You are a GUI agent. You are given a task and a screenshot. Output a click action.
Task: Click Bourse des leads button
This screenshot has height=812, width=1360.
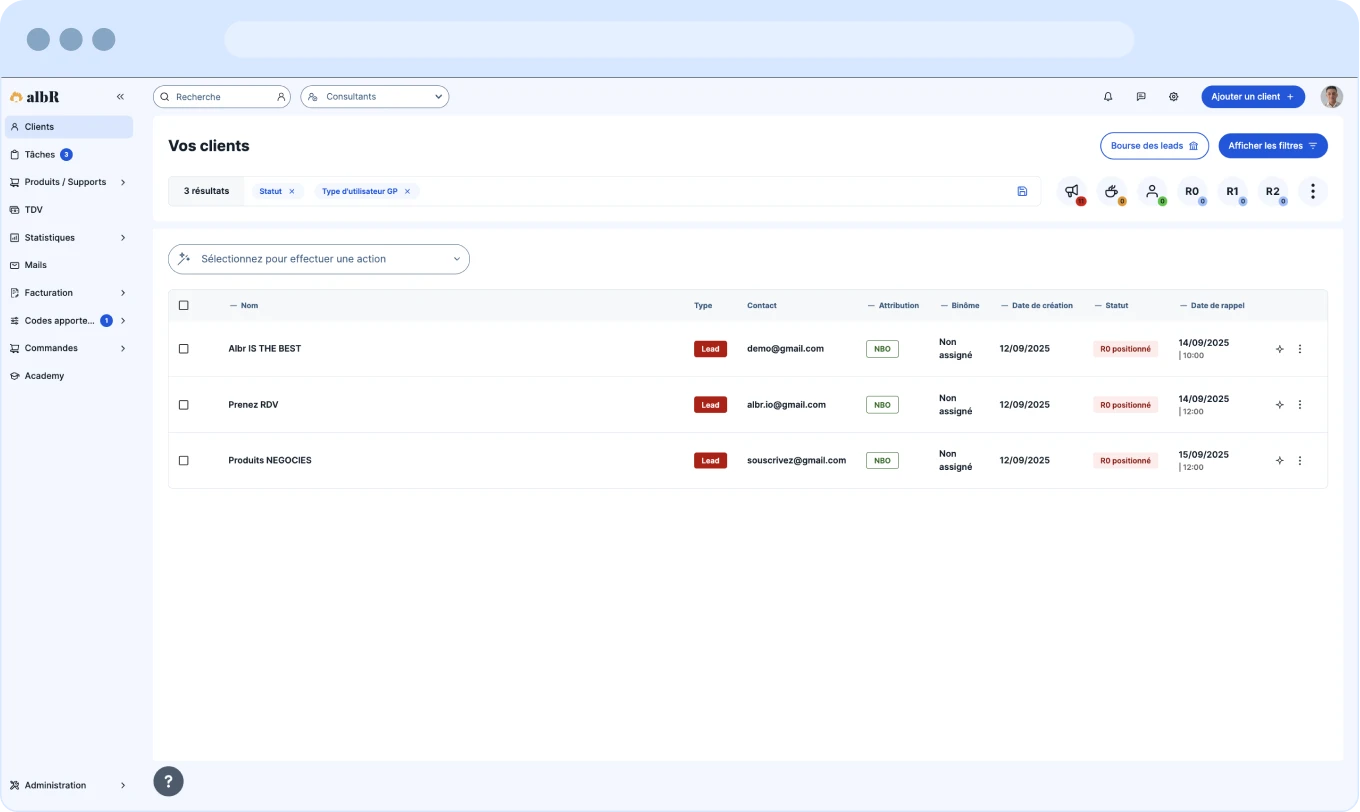[x=1154, y=146]
